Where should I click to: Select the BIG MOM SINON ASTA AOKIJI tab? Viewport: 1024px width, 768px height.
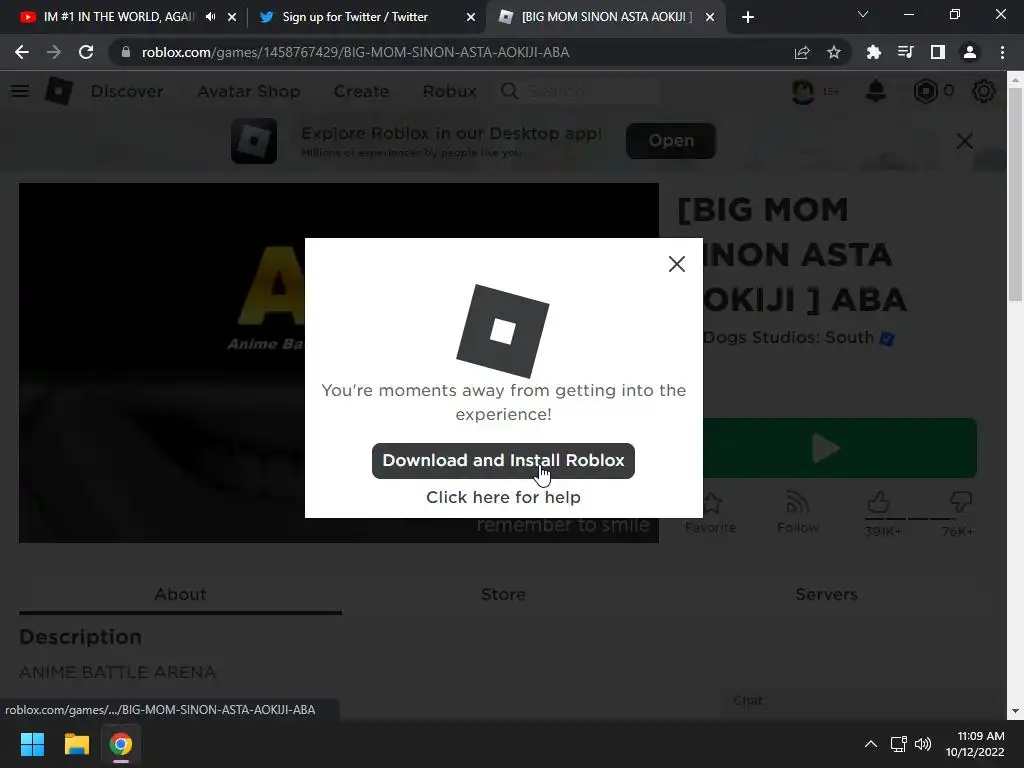point(606,17)
